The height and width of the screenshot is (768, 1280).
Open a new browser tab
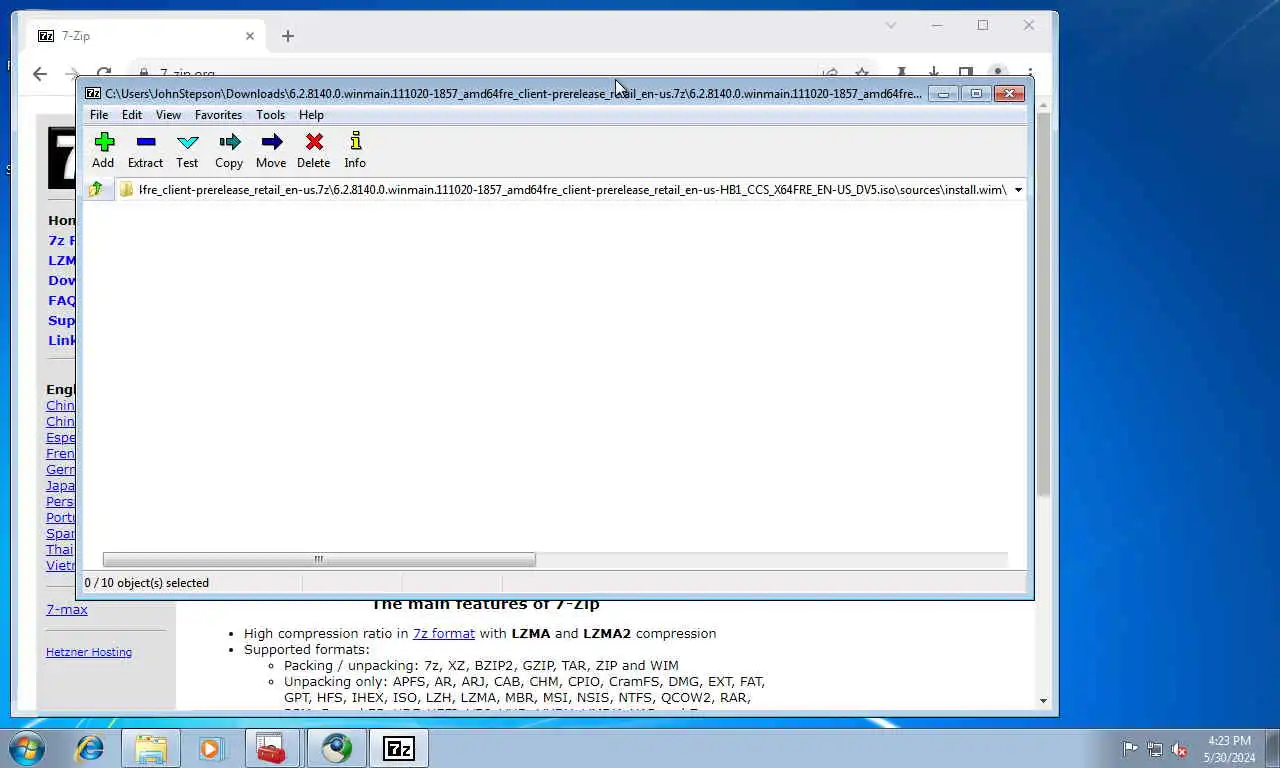pyautogui.click(x=288, y=36)
